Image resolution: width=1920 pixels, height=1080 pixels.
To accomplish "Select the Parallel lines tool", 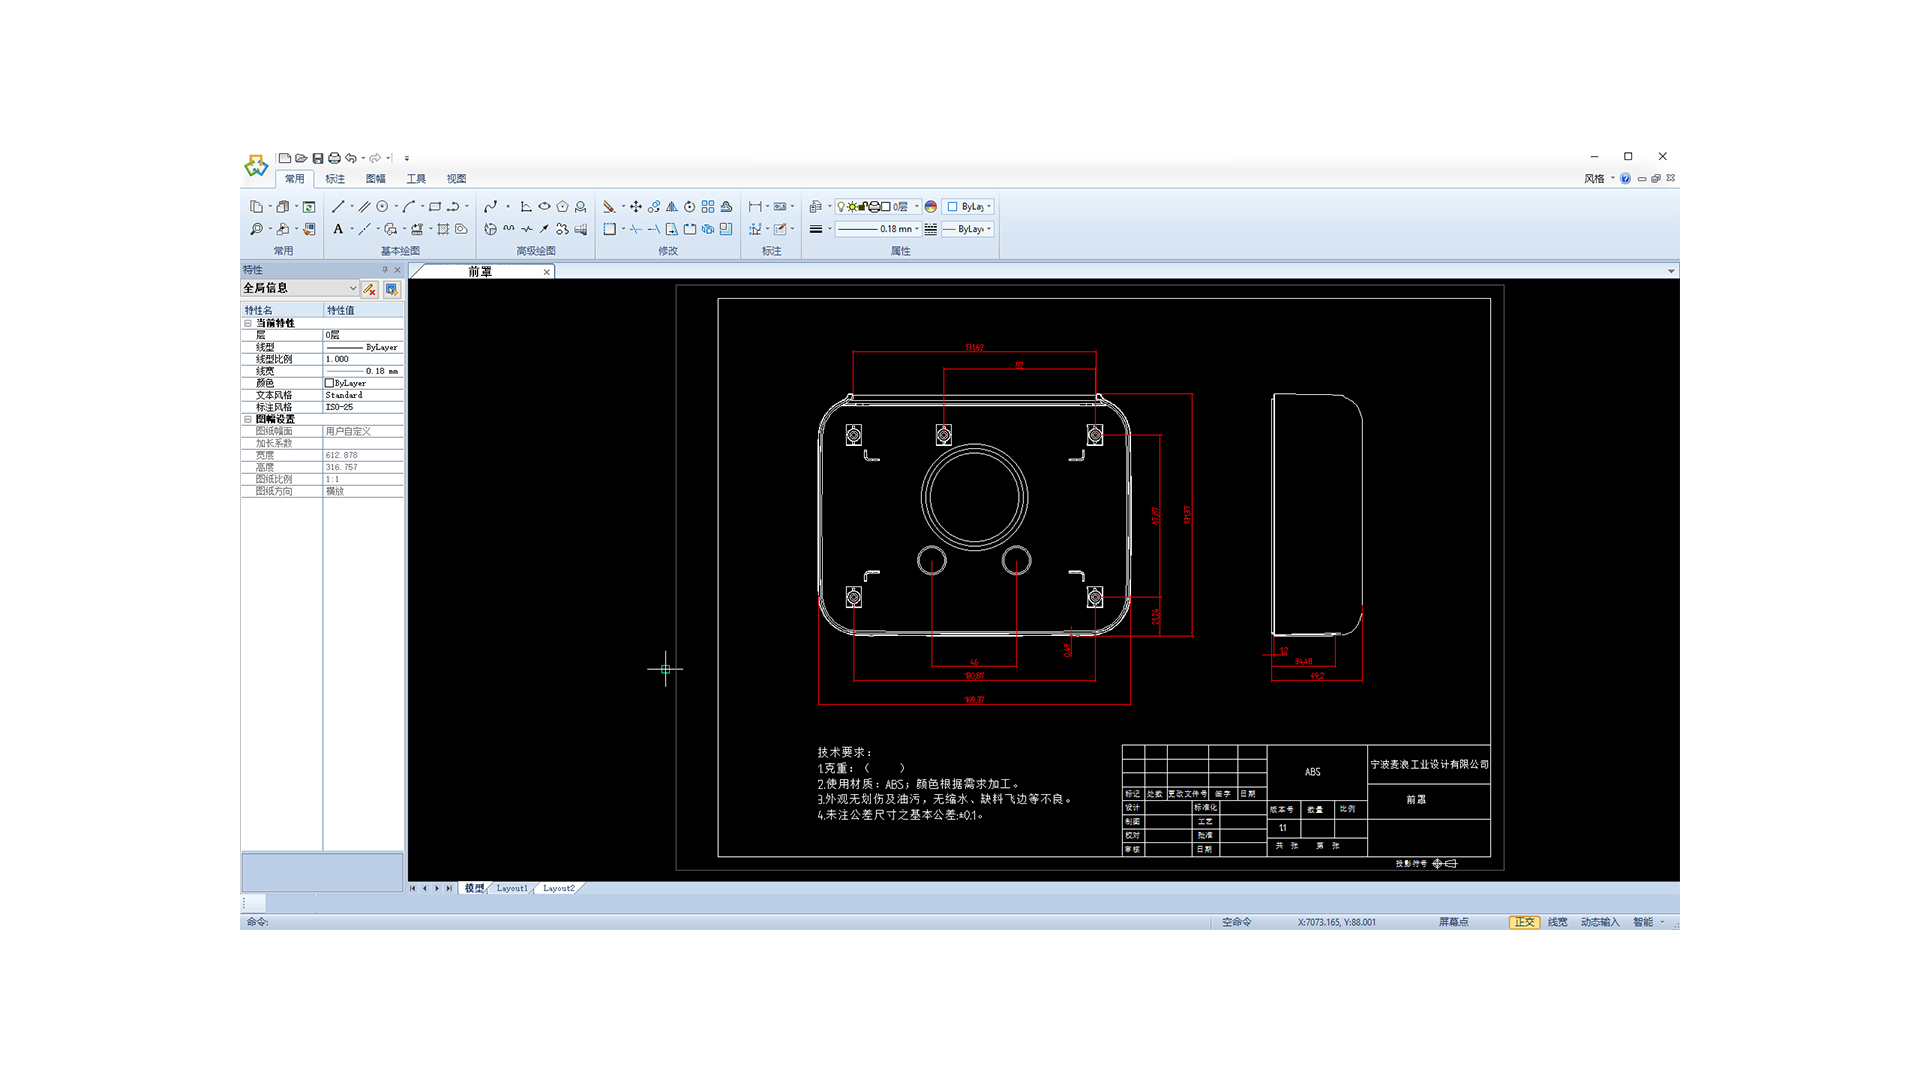I will point(364,207).
